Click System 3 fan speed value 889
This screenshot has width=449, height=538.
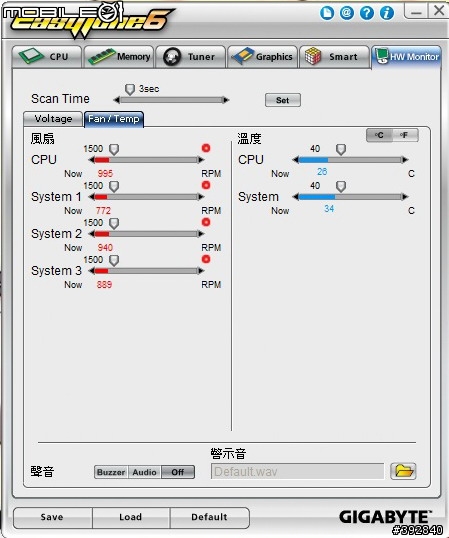coord(104,285)
